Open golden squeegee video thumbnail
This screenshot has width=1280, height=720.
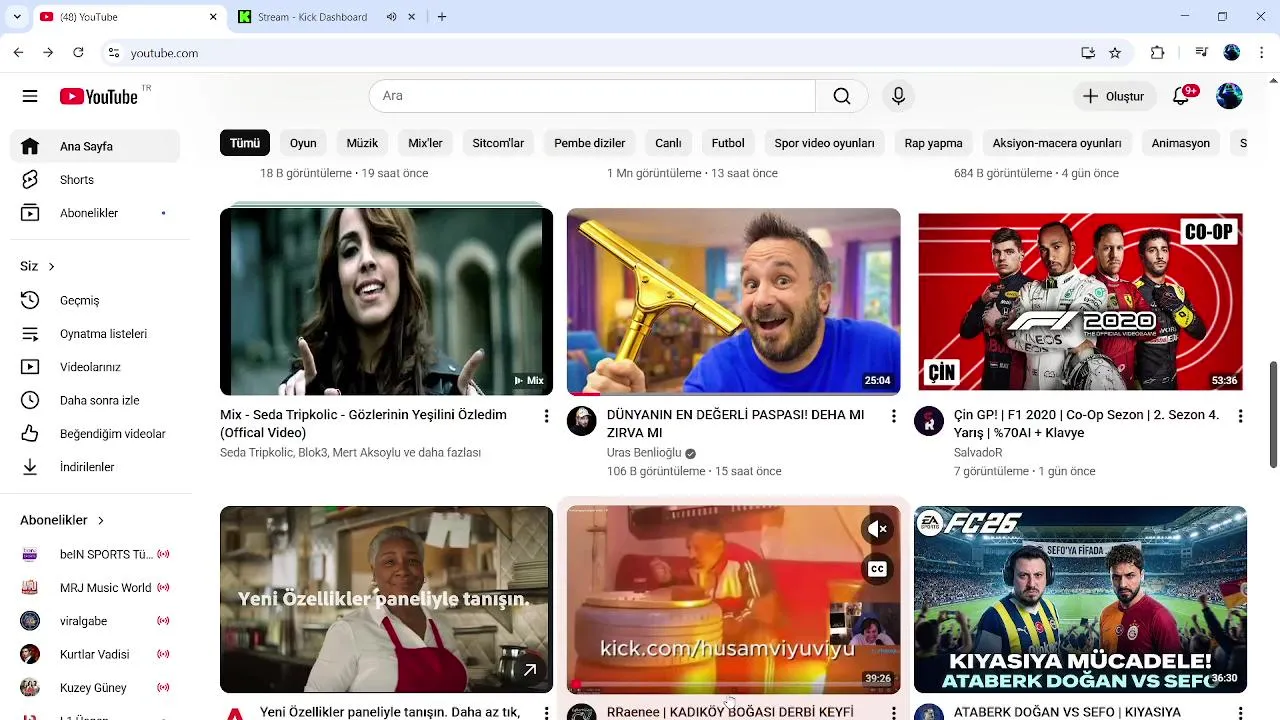coord(733,301)
